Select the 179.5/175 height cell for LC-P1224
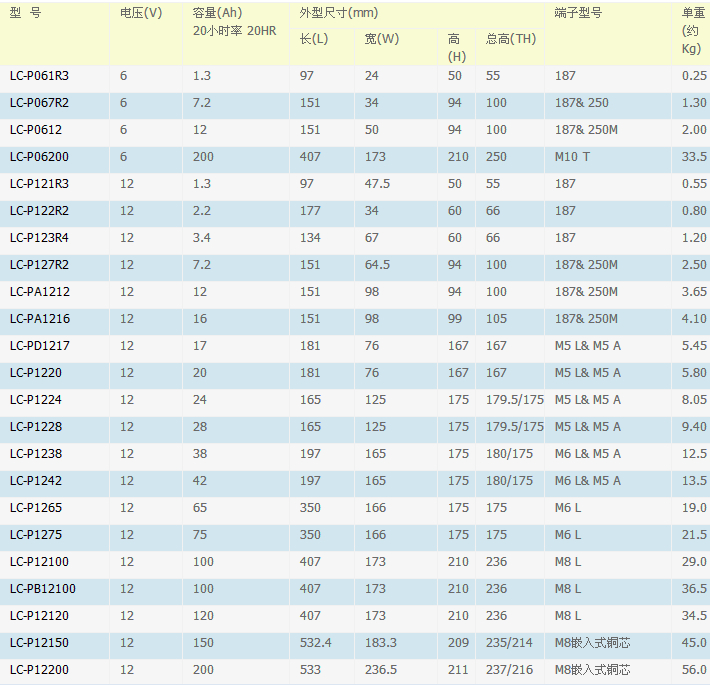This screenshot has height=685, width=710. (514, 400)
